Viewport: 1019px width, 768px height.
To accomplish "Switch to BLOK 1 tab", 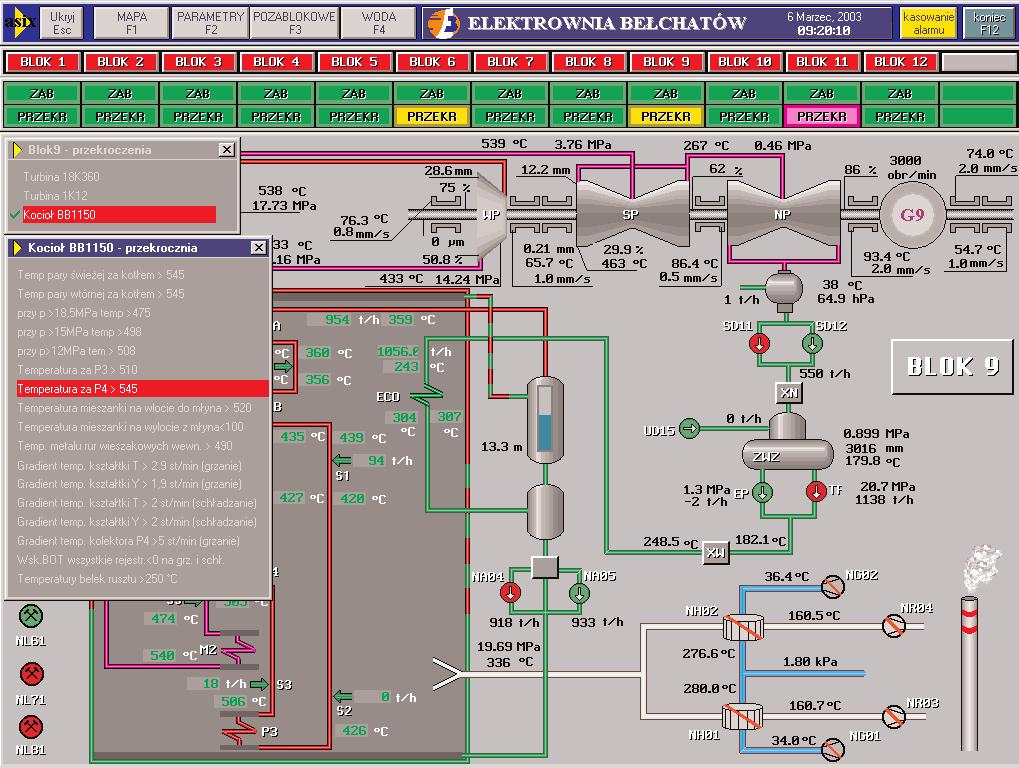I will [x=43, y=62].
